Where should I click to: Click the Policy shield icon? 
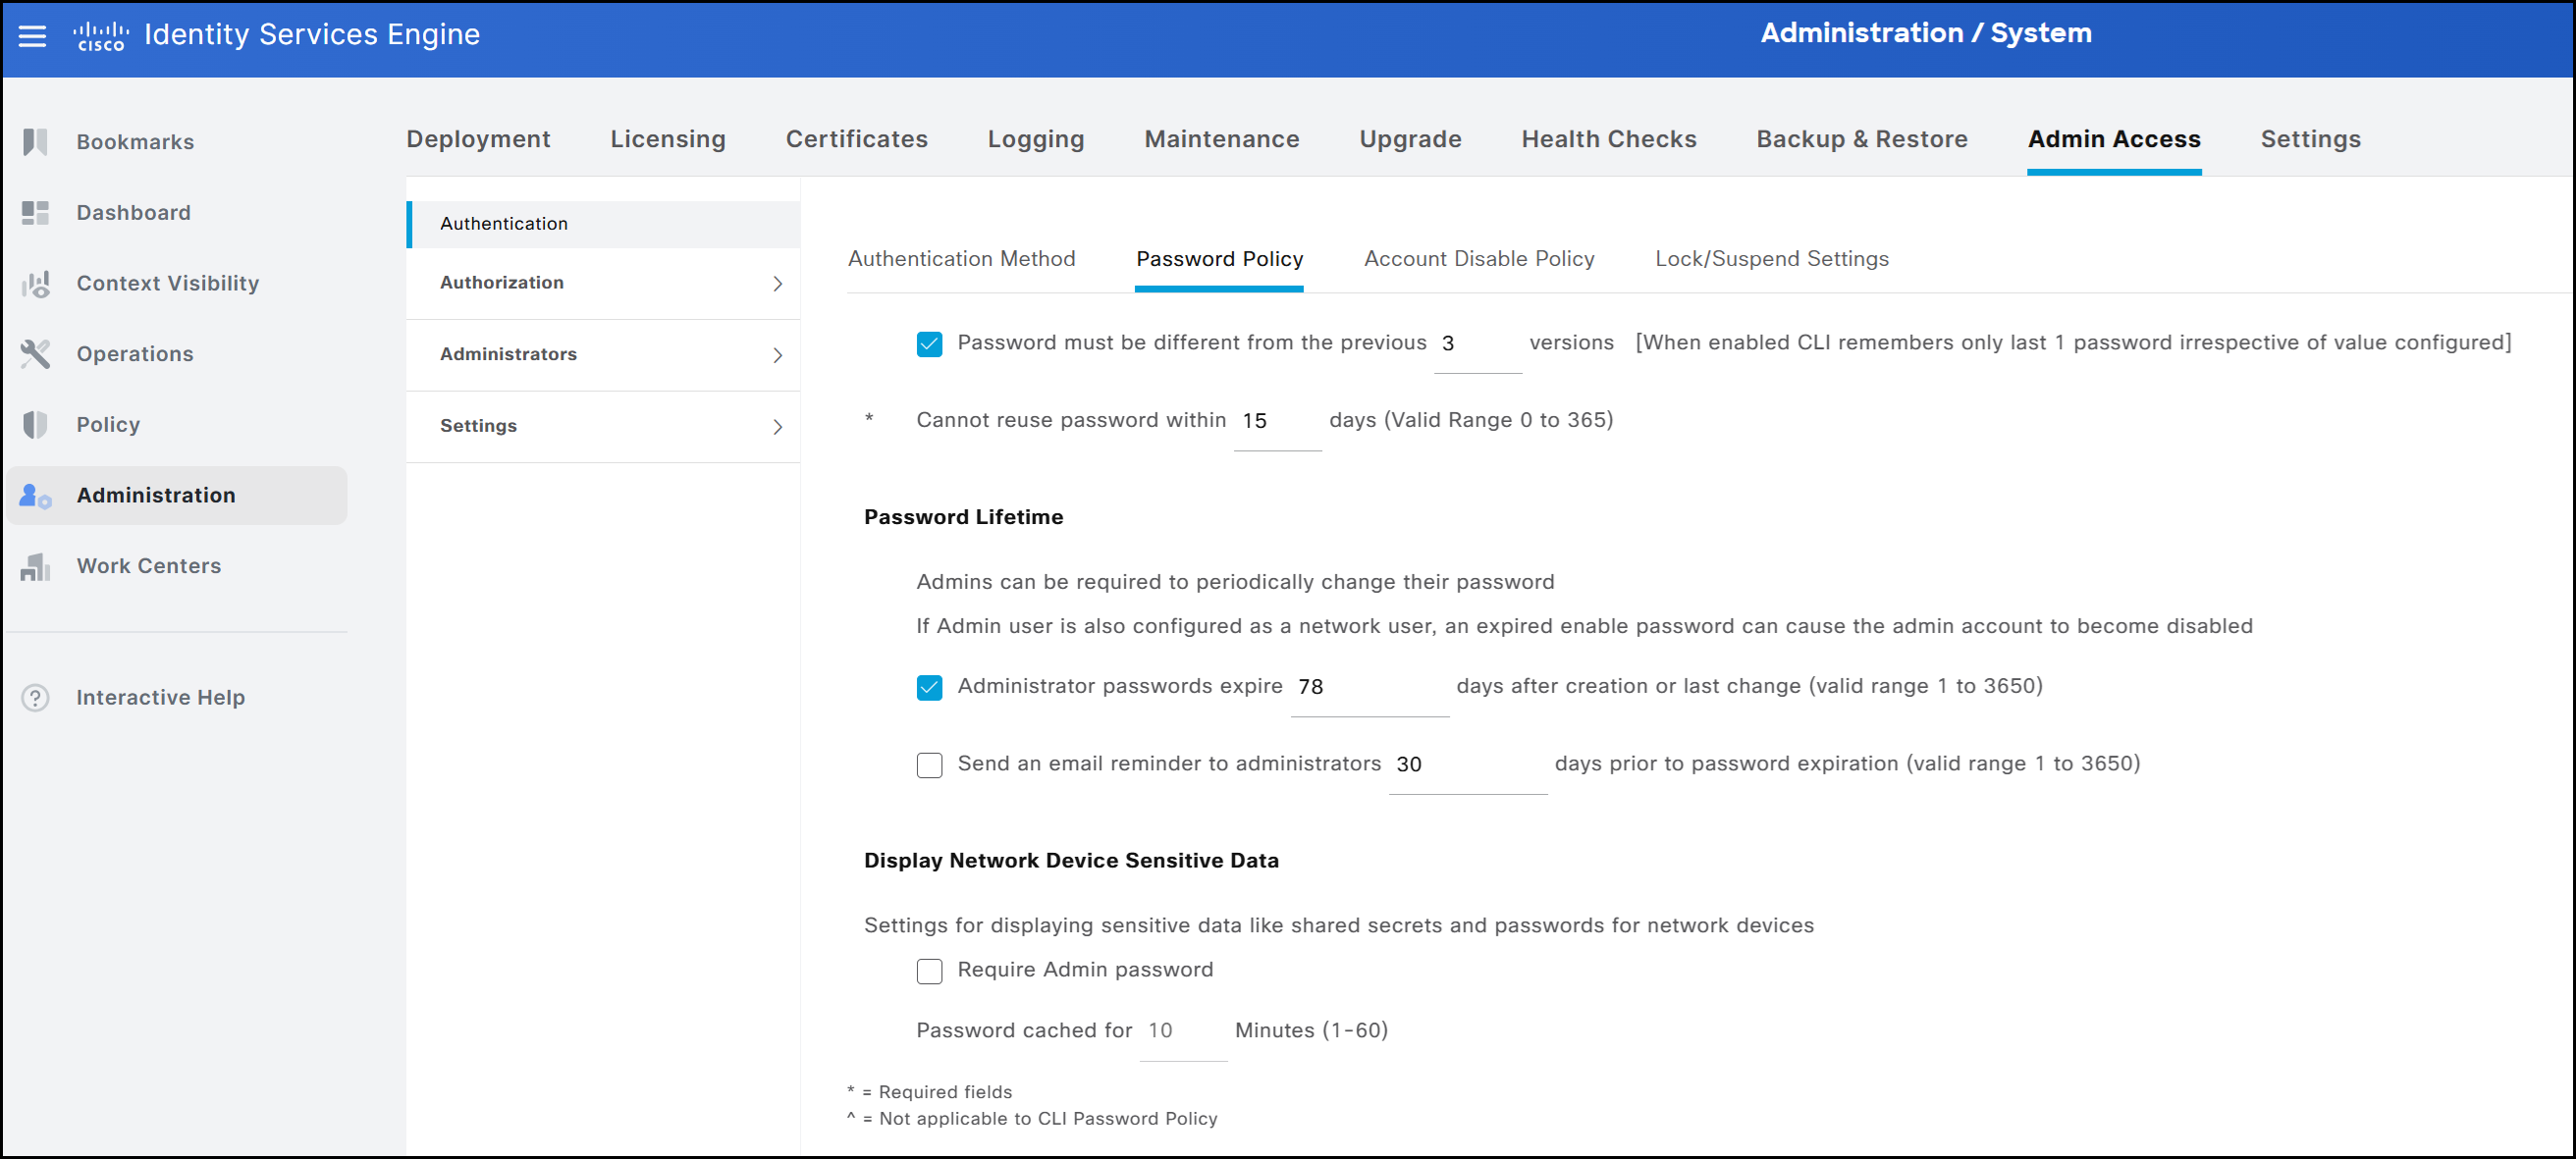point(35,425)
